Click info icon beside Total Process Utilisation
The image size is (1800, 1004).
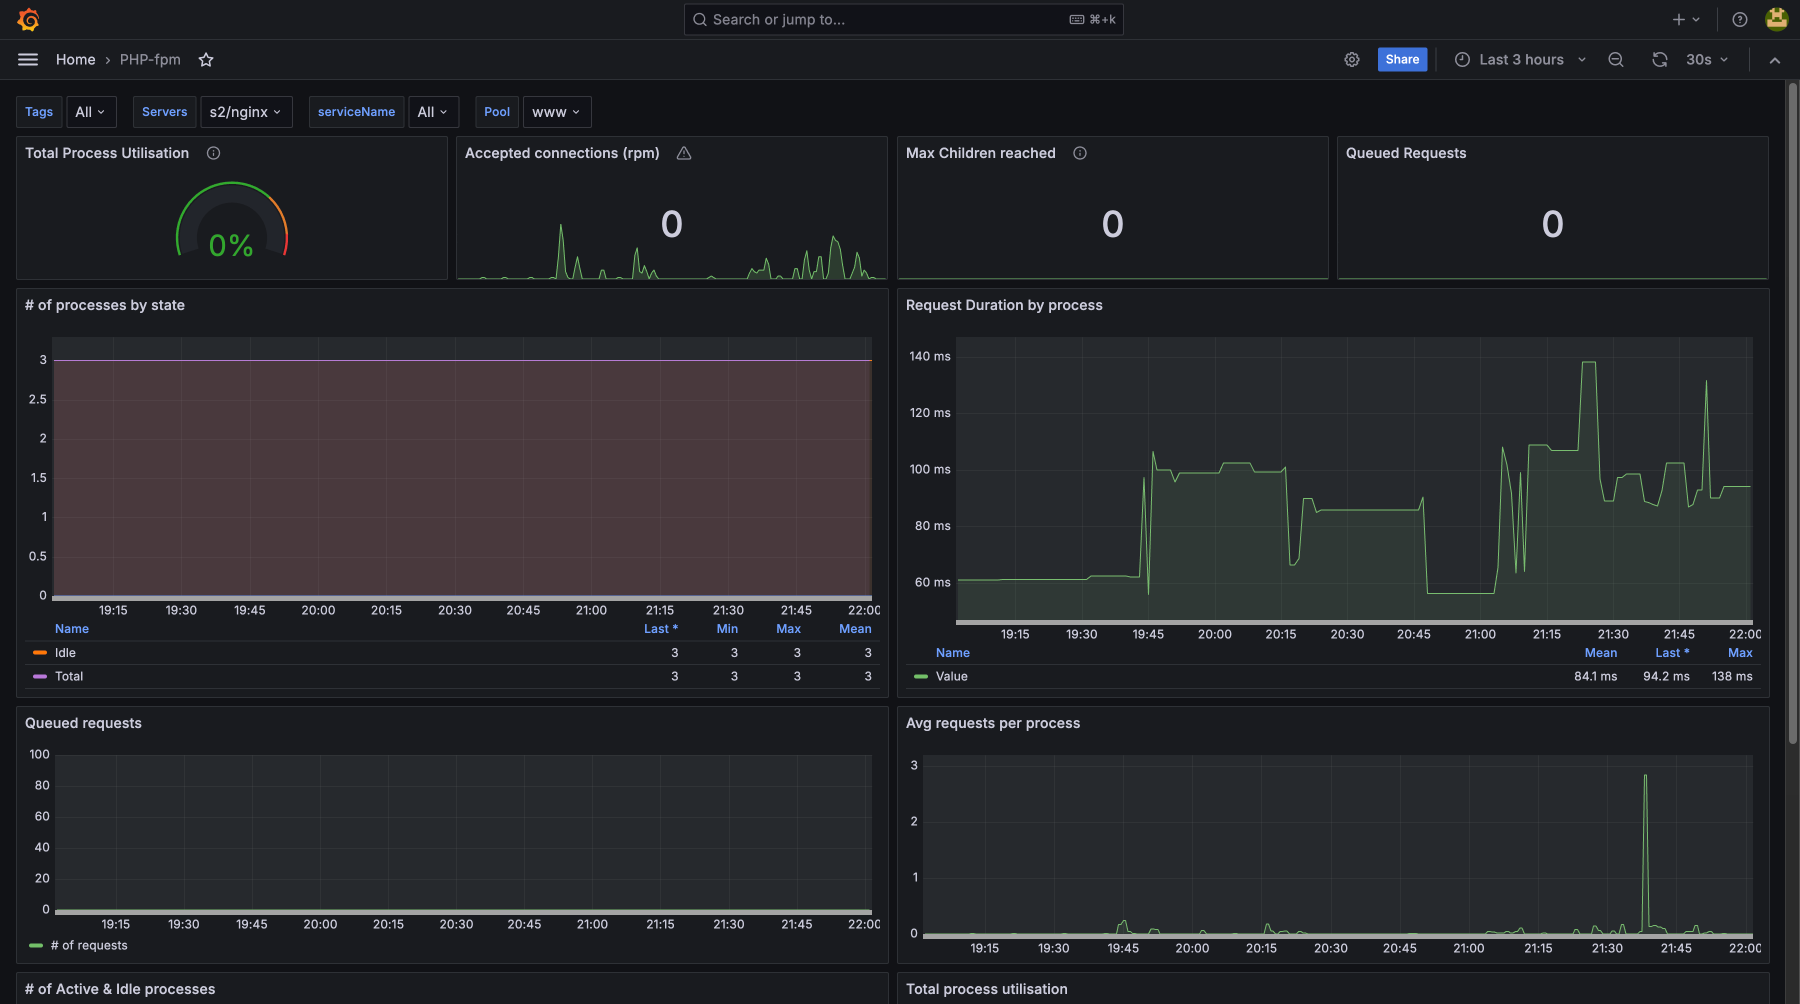click(x=213, y=153)
